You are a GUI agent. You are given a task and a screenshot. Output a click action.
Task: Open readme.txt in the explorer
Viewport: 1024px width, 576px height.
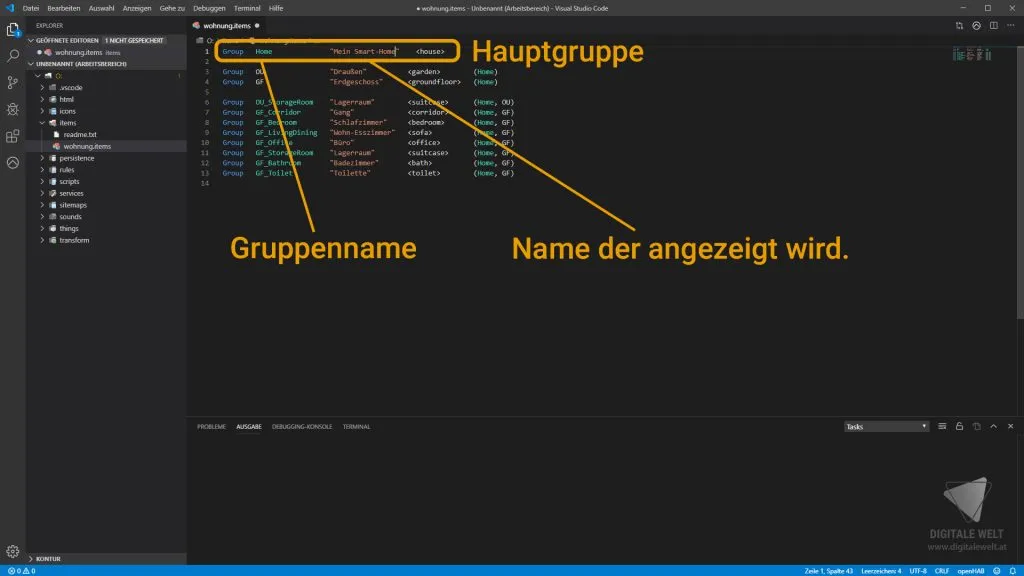point(80,135)
